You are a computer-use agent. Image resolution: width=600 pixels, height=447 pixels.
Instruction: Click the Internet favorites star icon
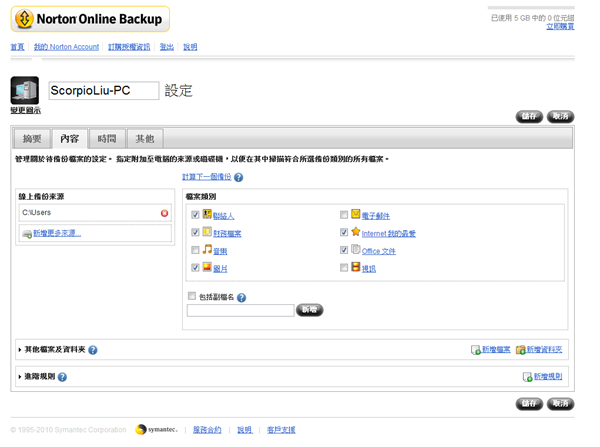point(356,232)
